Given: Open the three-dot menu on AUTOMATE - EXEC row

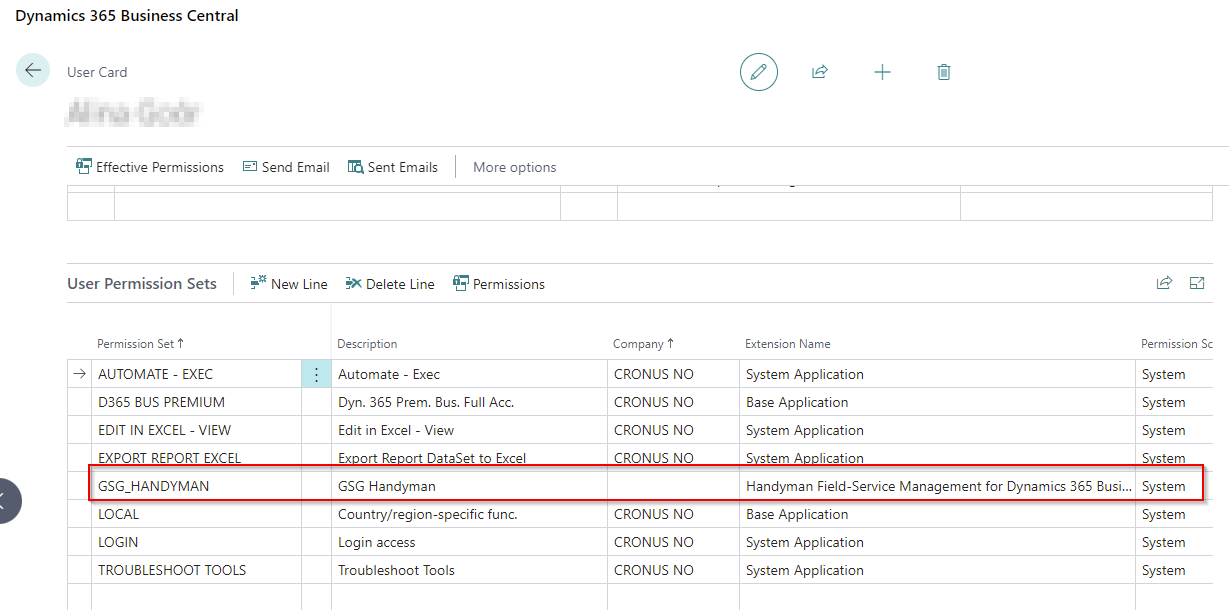Looking at the screenshot, I should click(x=316, y=373).
